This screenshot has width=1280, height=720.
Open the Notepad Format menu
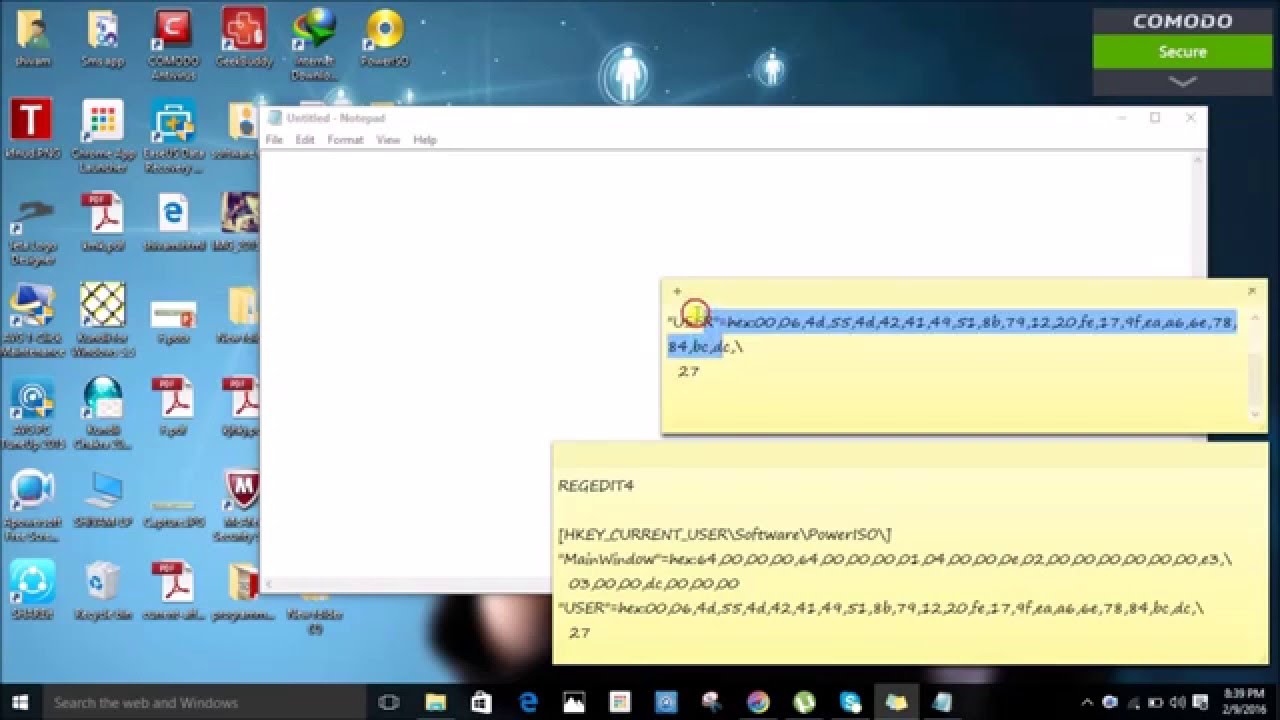[345, 140]
